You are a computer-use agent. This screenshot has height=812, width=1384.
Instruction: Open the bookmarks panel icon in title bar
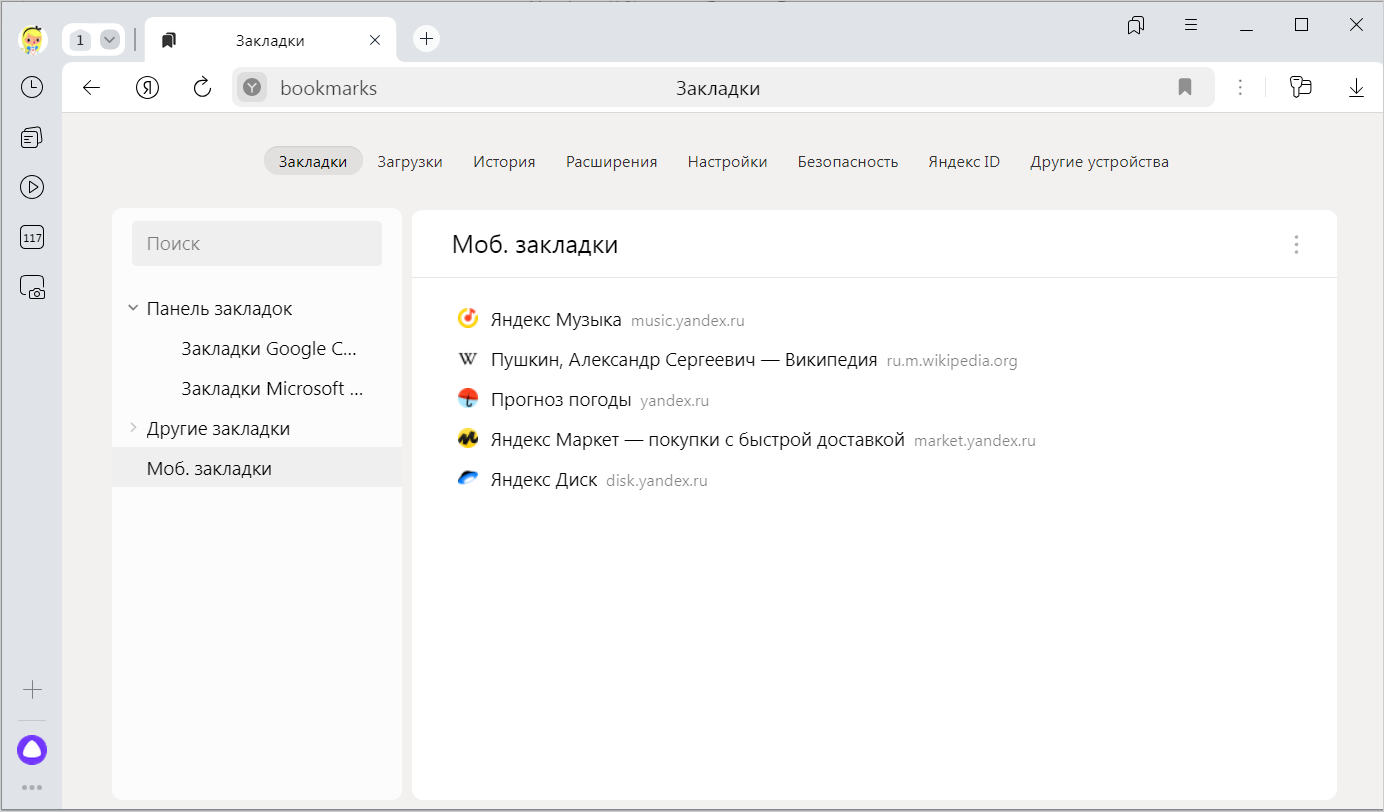pos(1135,25)
